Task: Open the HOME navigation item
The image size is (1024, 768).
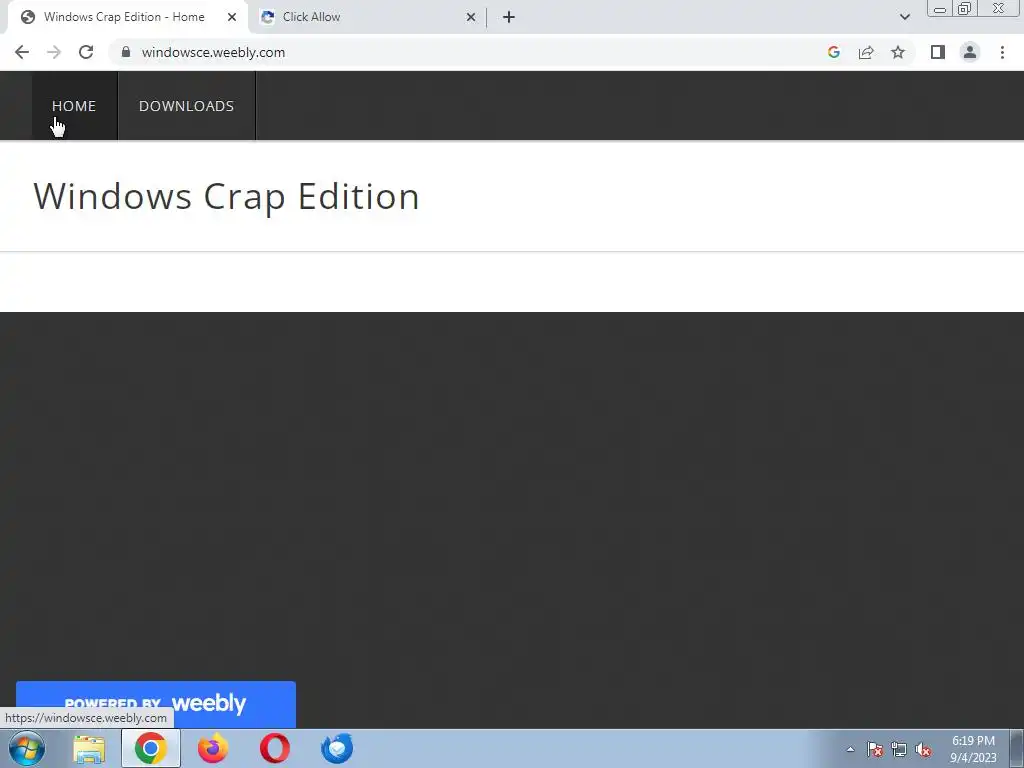Action: click(x=74, y=106)
